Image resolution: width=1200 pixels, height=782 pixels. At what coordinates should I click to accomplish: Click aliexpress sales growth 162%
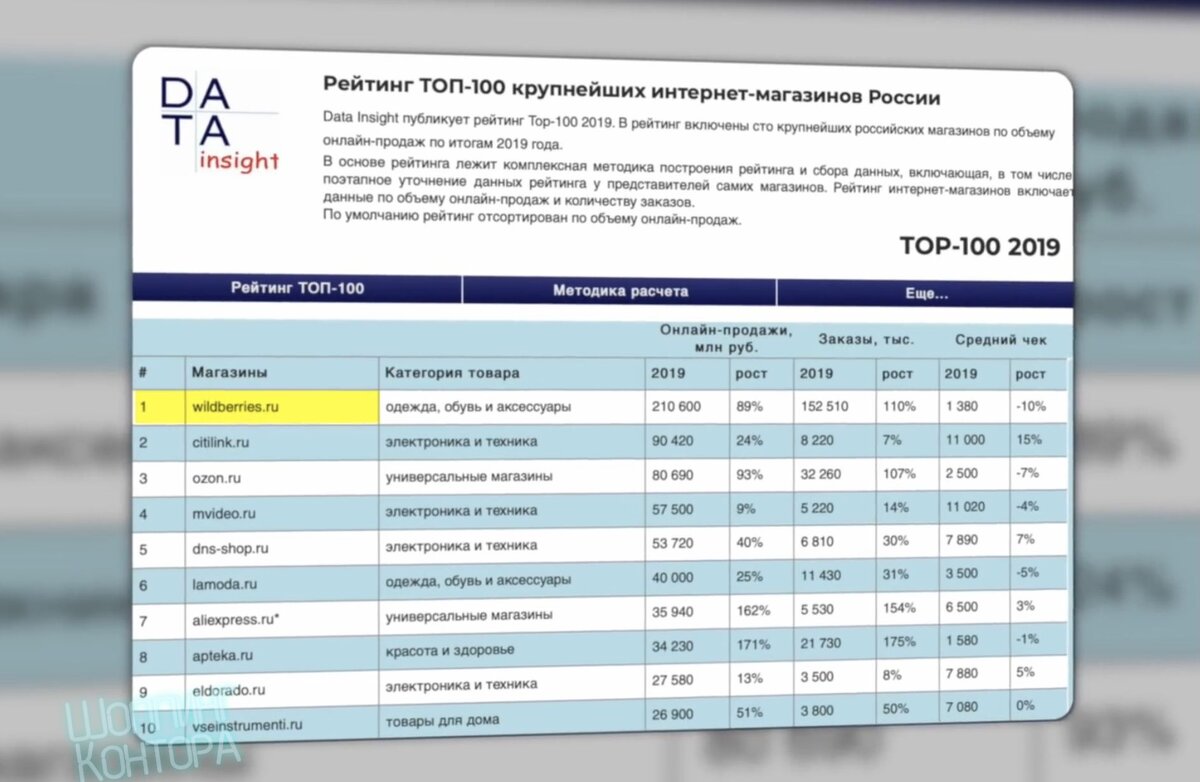(x=754, y=610)
